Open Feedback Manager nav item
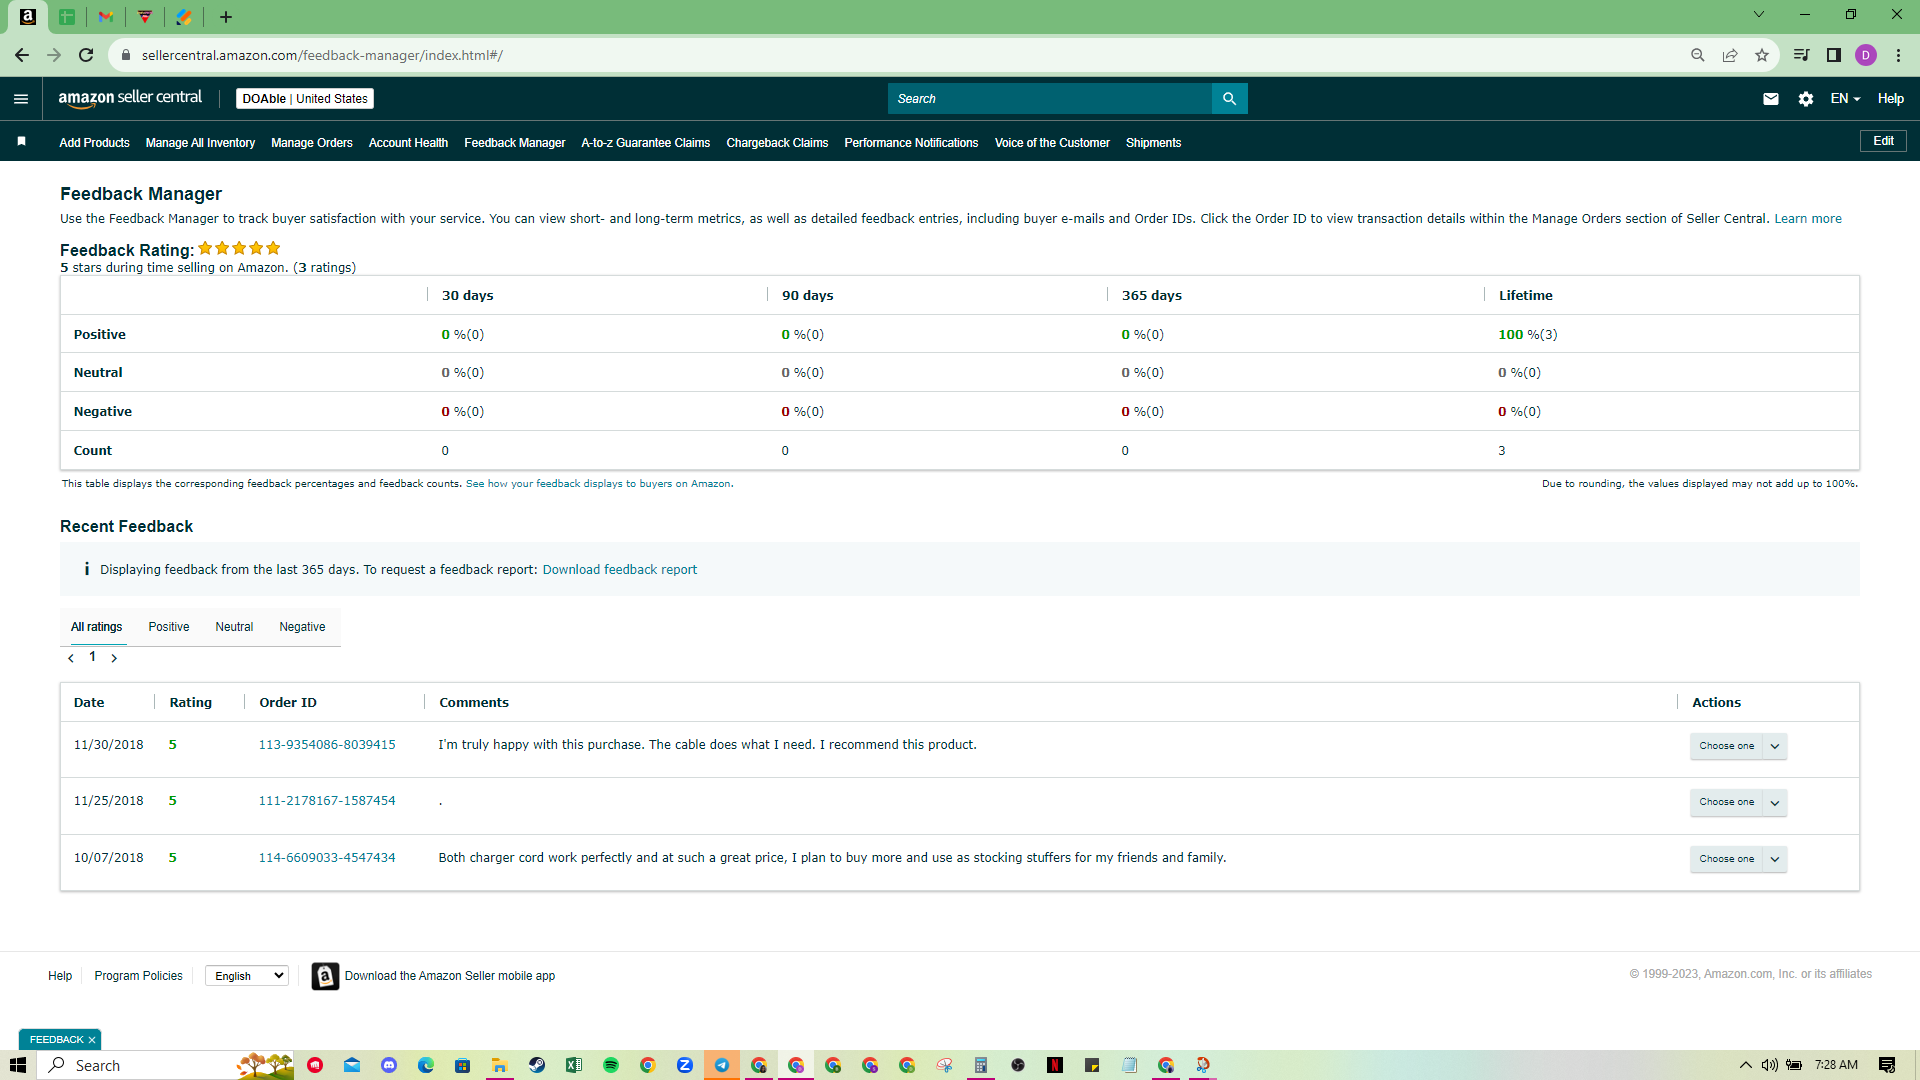The image size is (1920, 1080). coord(515,143)
